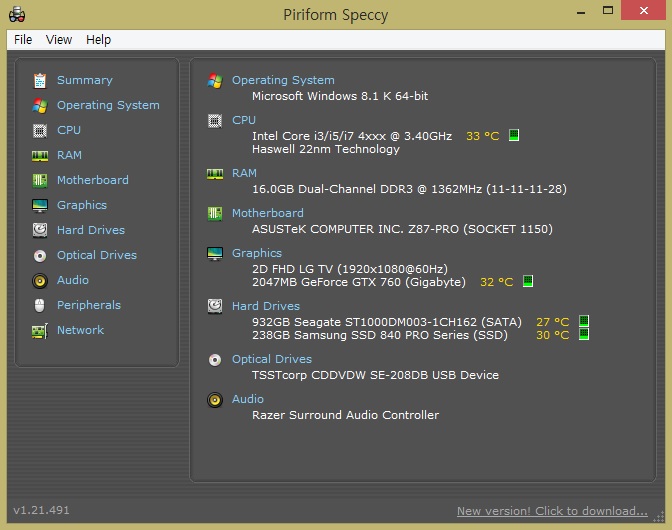Open the Operating System heading link in summary
The image size is (672, 530).
(283, 80)
